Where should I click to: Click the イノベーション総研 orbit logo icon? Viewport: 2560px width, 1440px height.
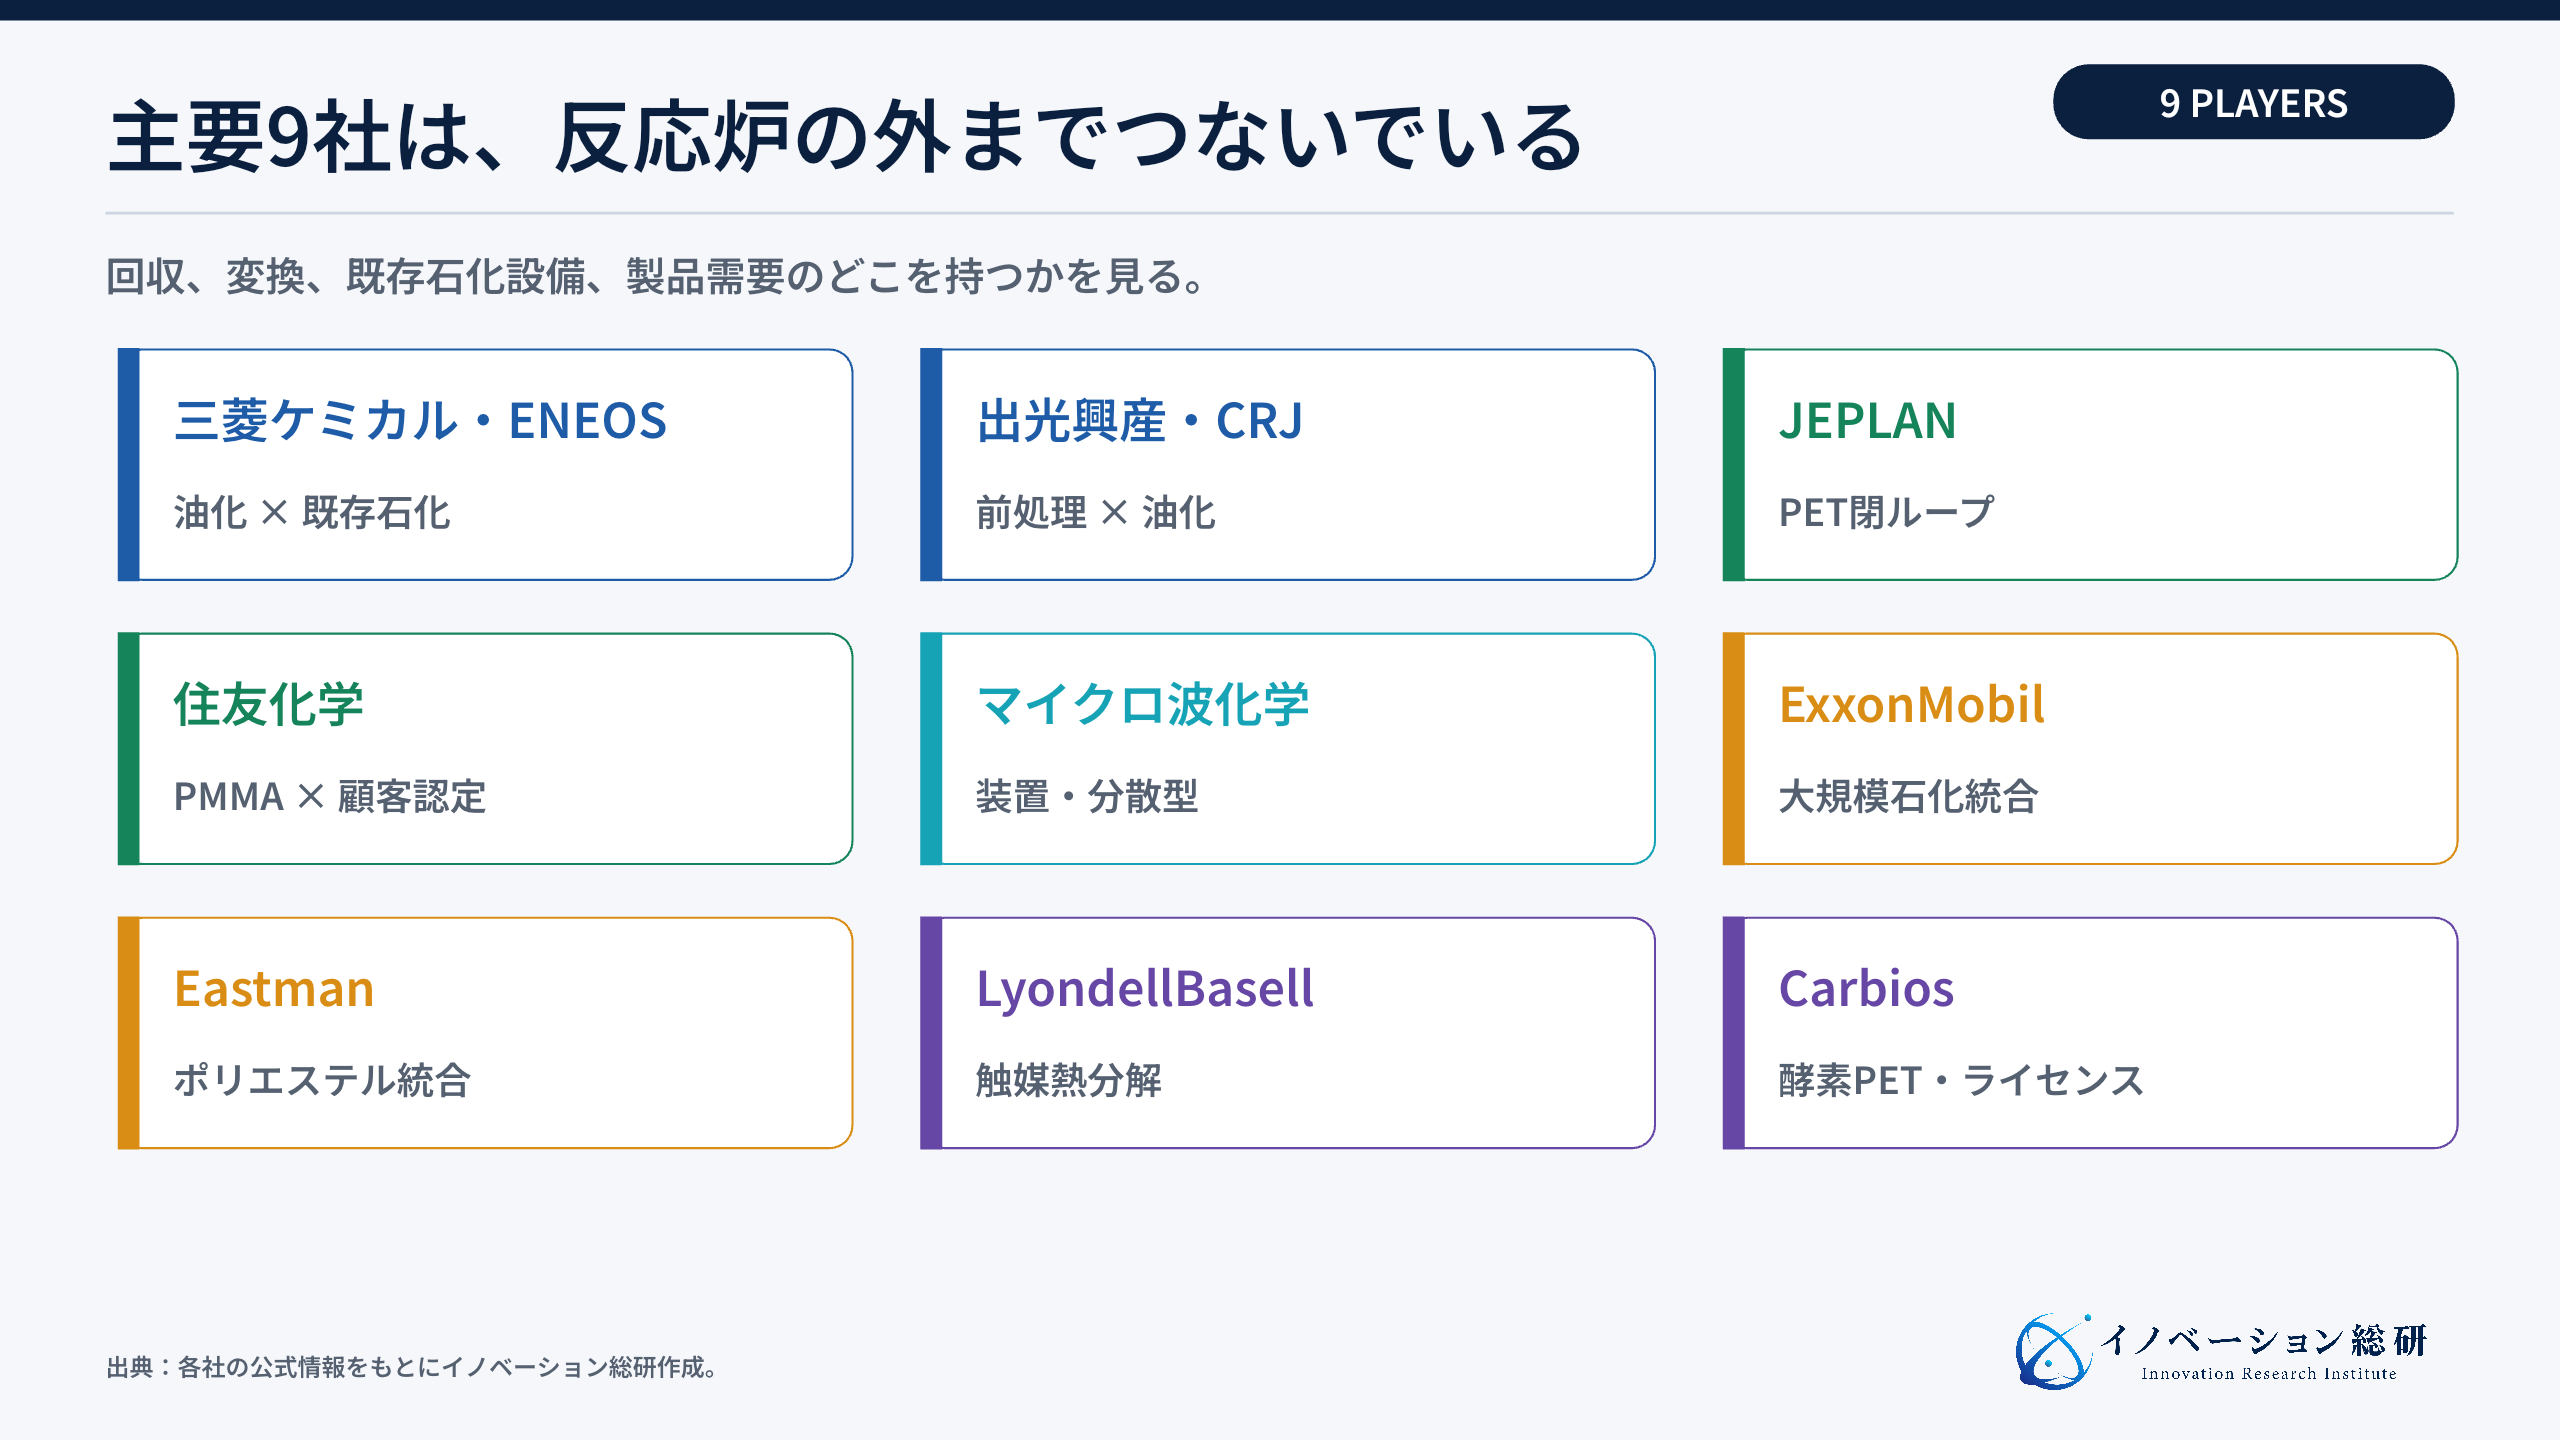click(x=2054, y=1351)
